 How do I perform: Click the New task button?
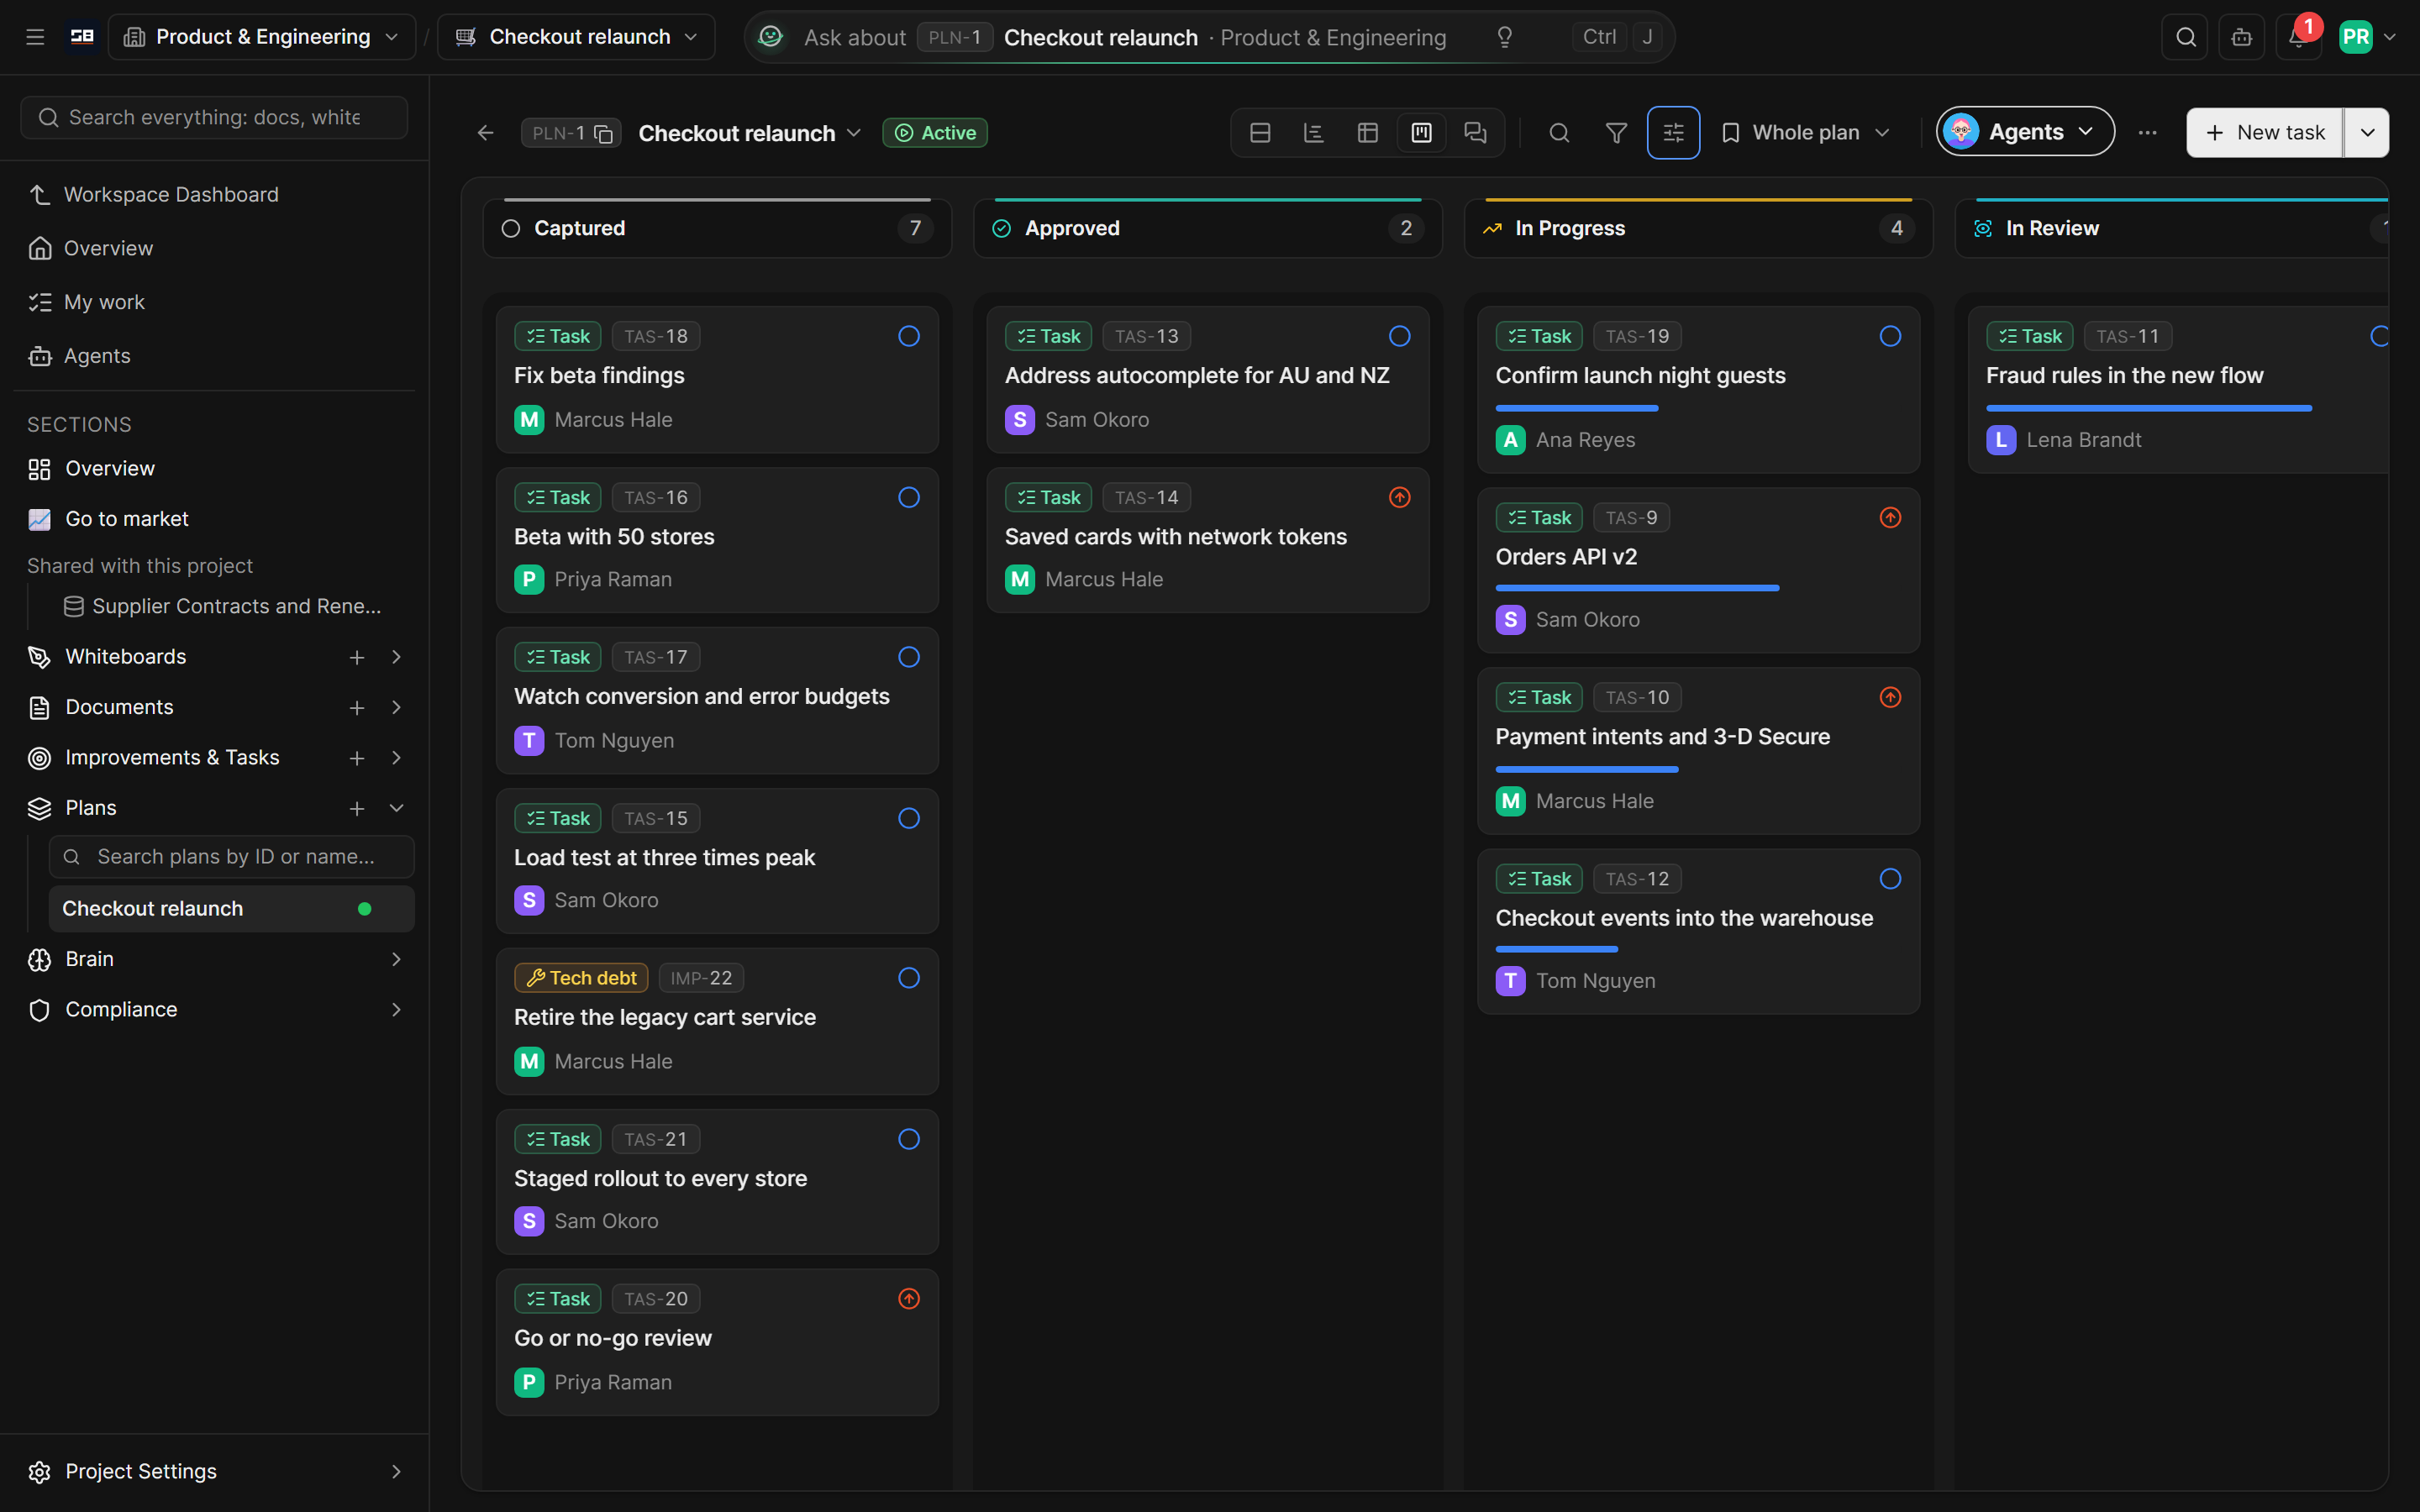click(2264, 133)
